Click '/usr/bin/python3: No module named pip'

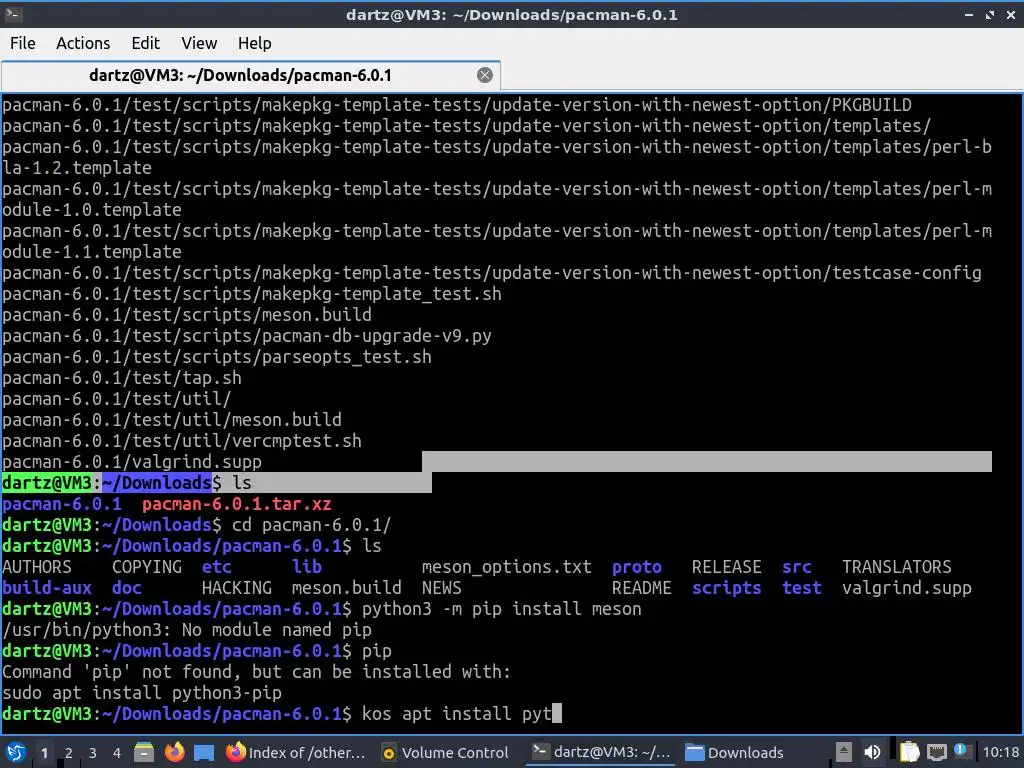tap(187, 630)
